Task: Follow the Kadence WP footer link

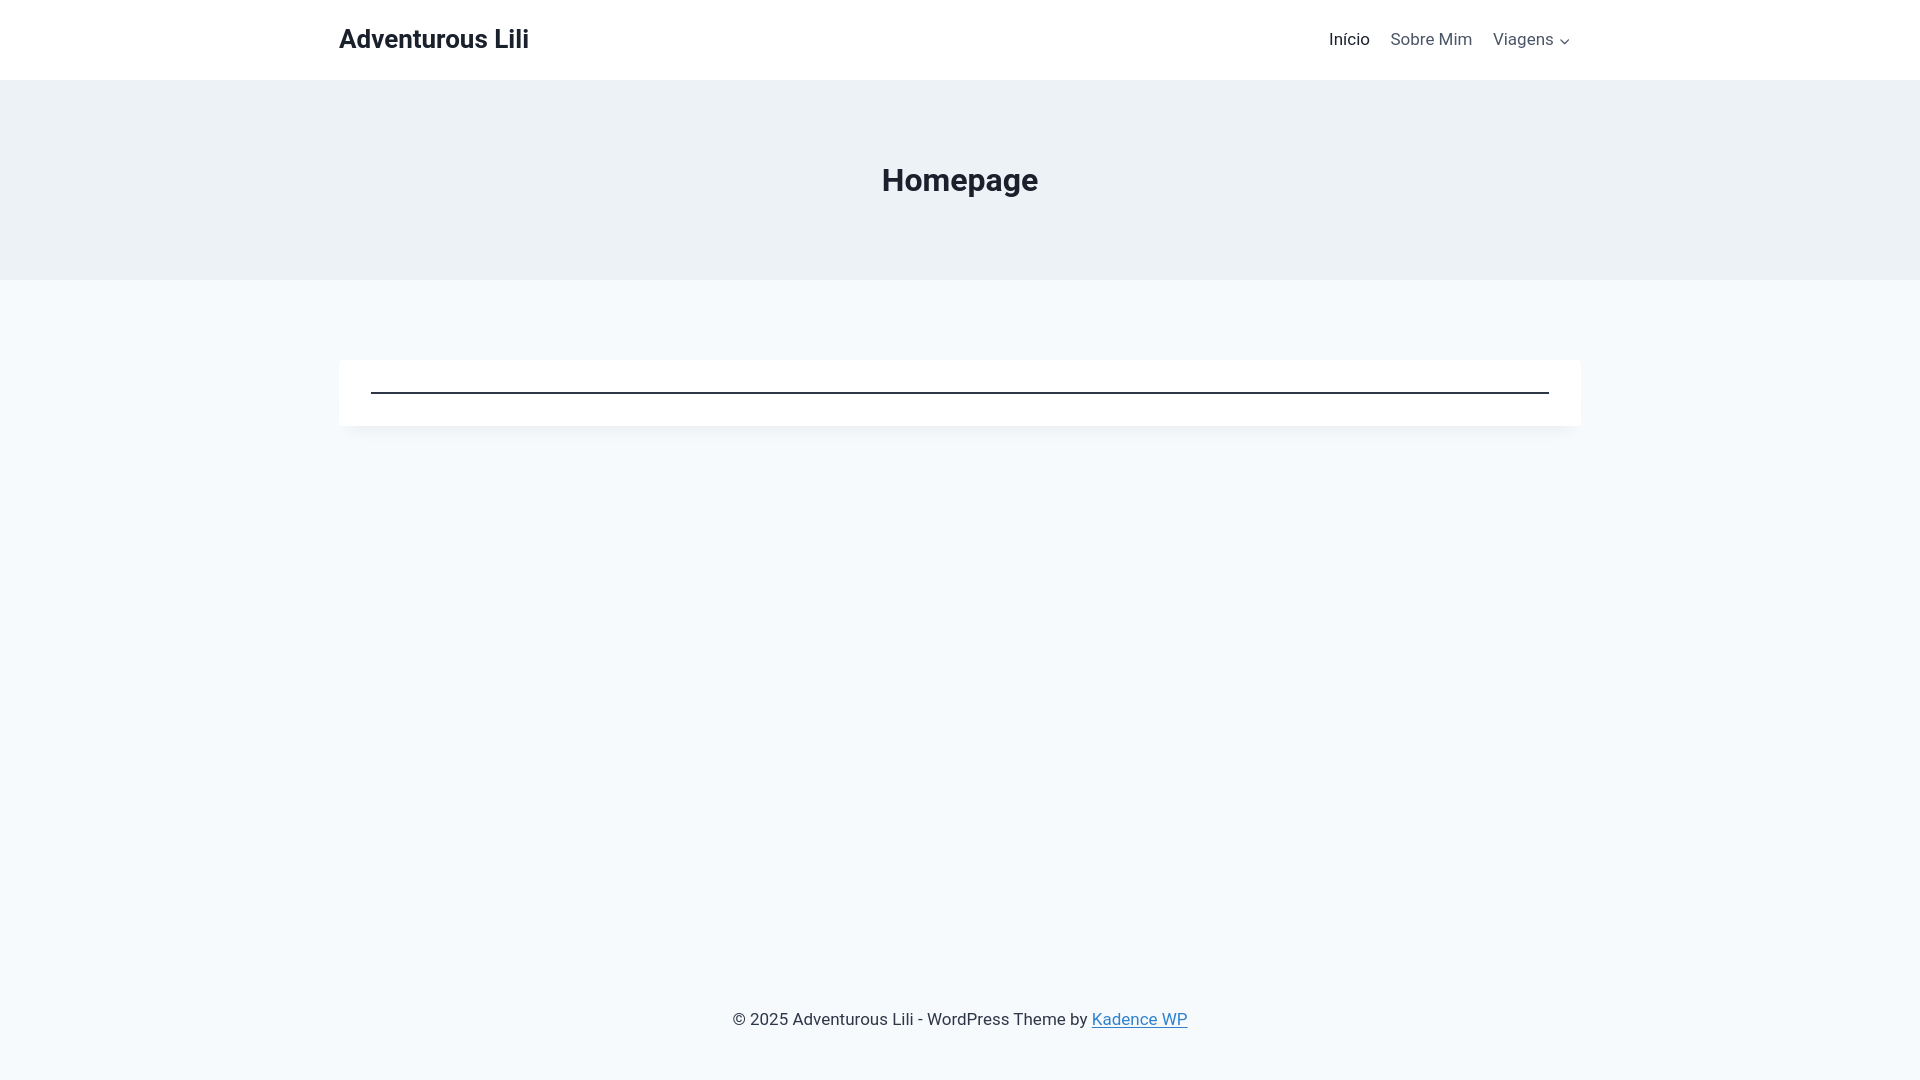Action: click(1139, 1019)
